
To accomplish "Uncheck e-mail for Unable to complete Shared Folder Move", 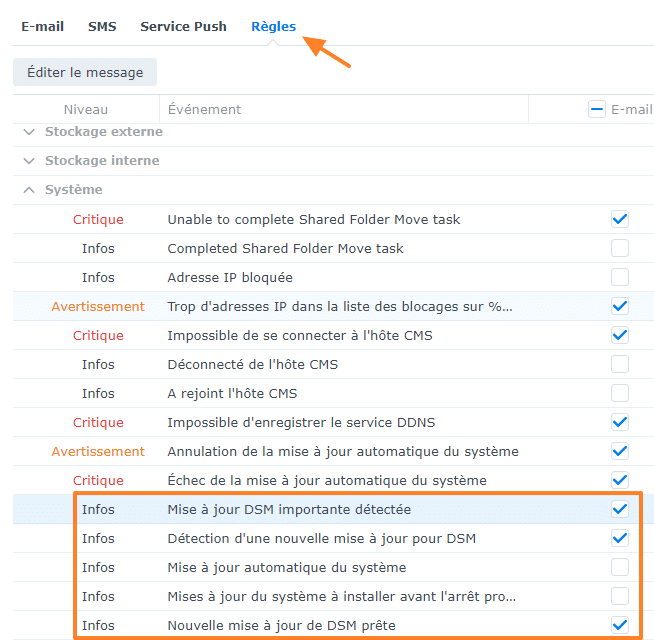I will pos(620,219).
